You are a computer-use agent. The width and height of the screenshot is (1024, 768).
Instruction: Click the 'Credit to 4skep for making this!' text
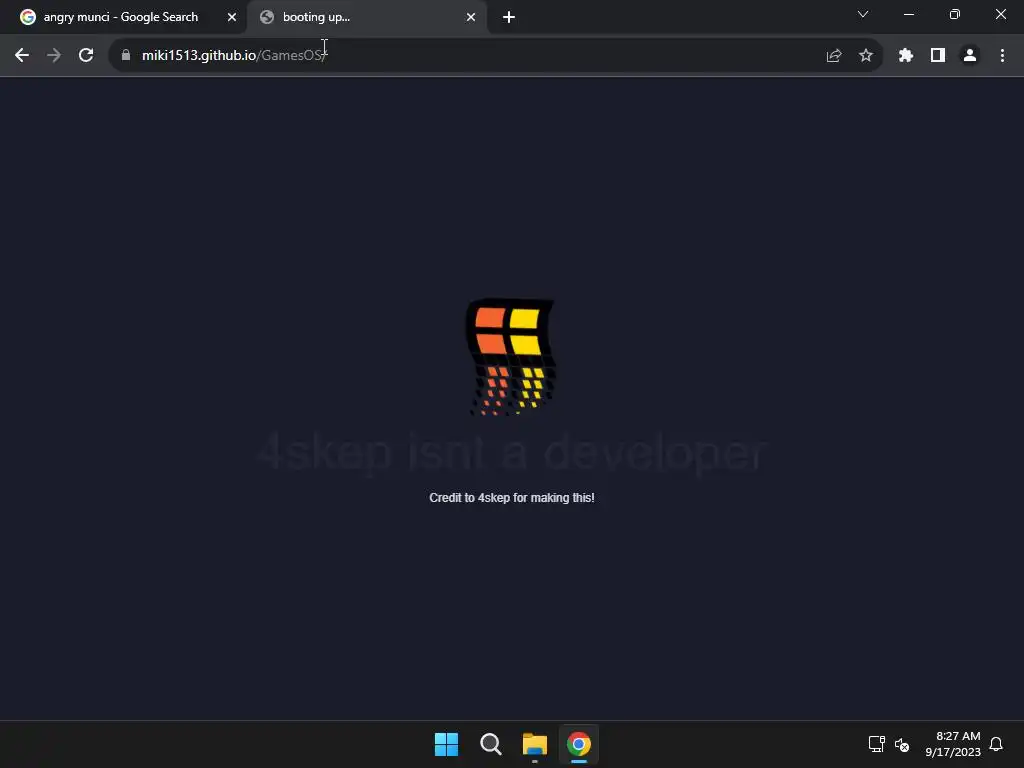(511, 498)
